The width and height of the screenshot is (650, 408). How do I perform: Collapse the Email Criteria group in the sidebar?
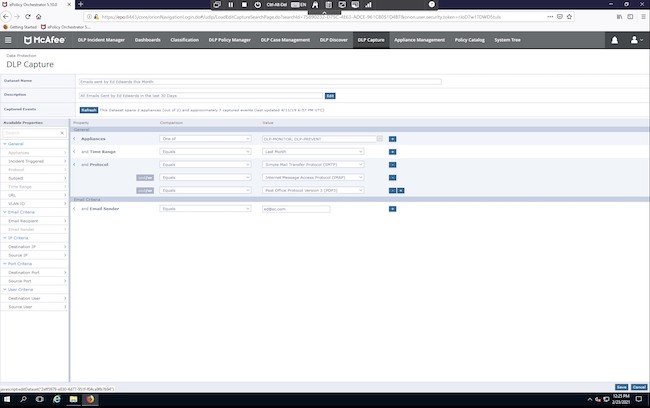(x=5, y=212)
